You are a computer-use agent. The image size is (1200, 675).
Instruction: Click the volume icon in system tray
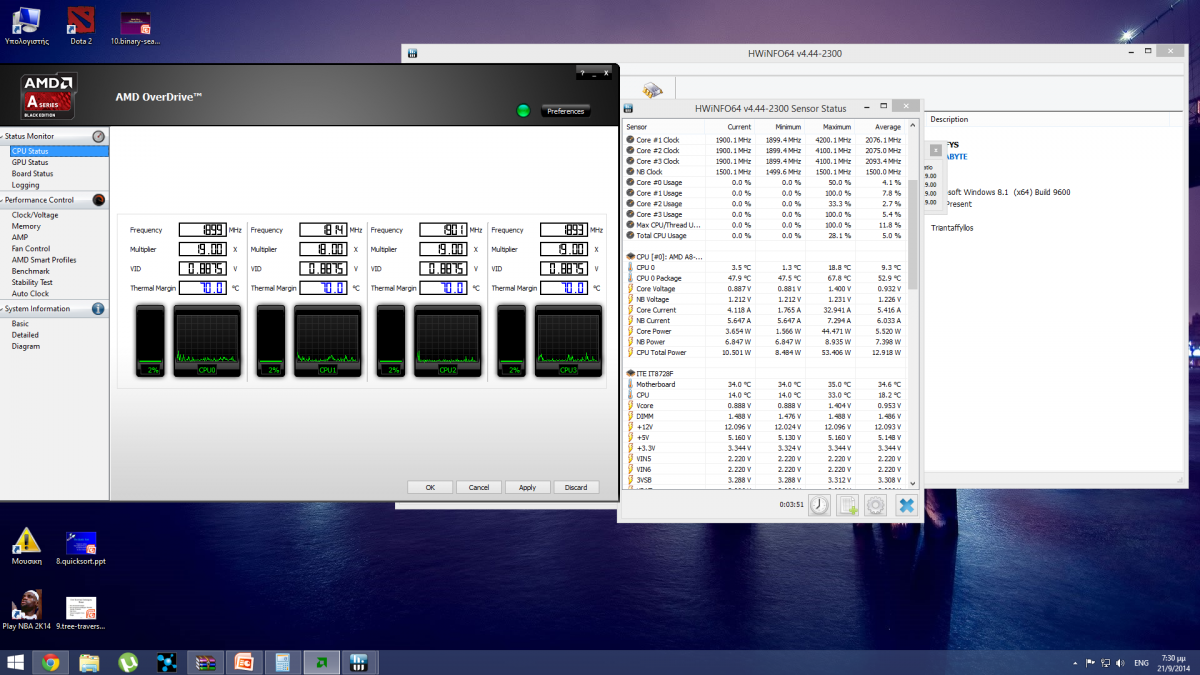coord(1120,663)
